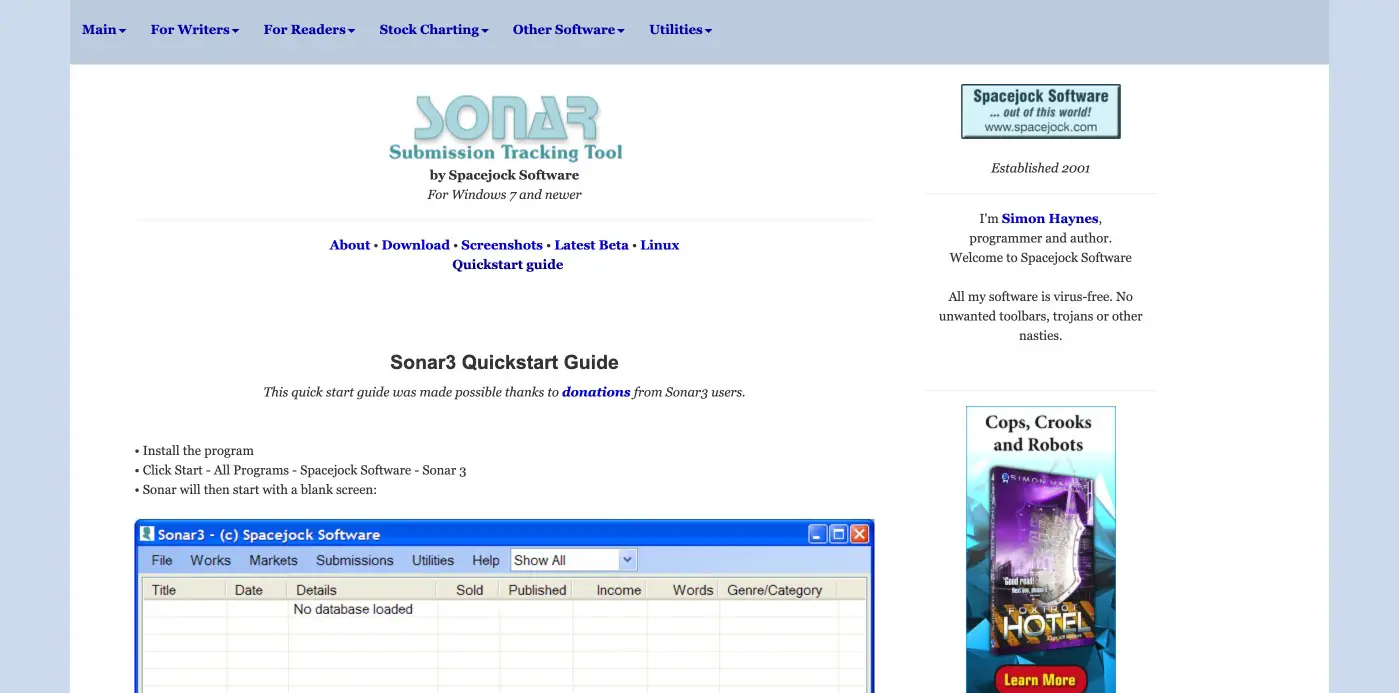Viewport: 1399px width, 693px height.
Task: Open the Works menu in the Sonar3 window
Action: tap(210, 561)
